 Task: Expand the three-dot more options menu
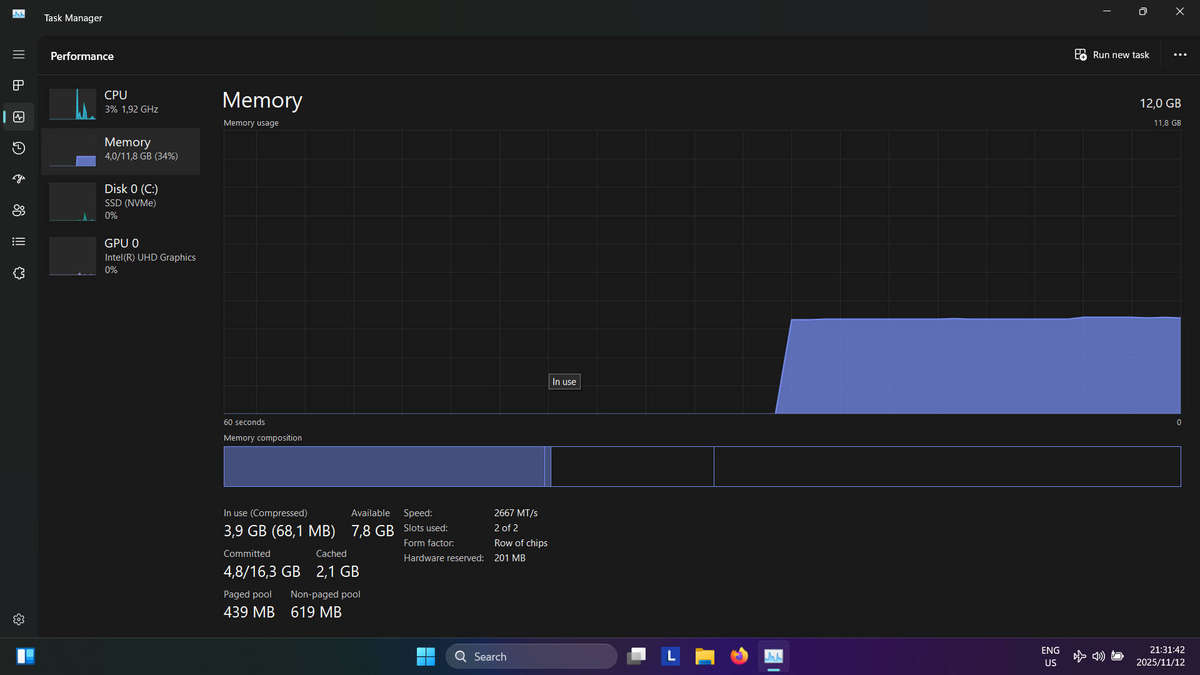pos(1180,55)
